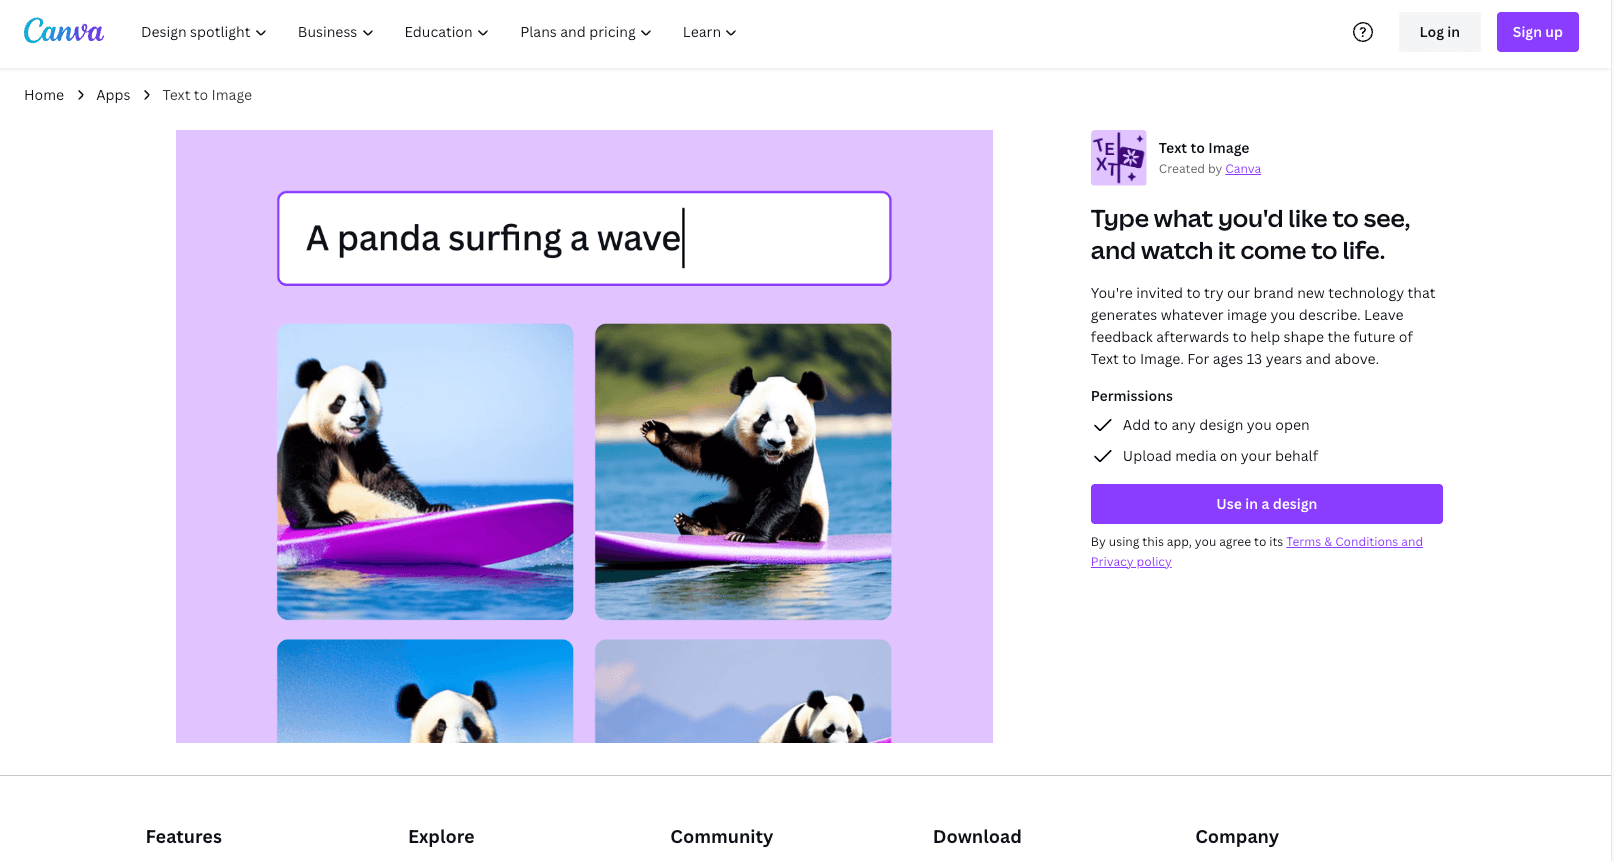Expand the Learn menu

click(x=710, y=32)
